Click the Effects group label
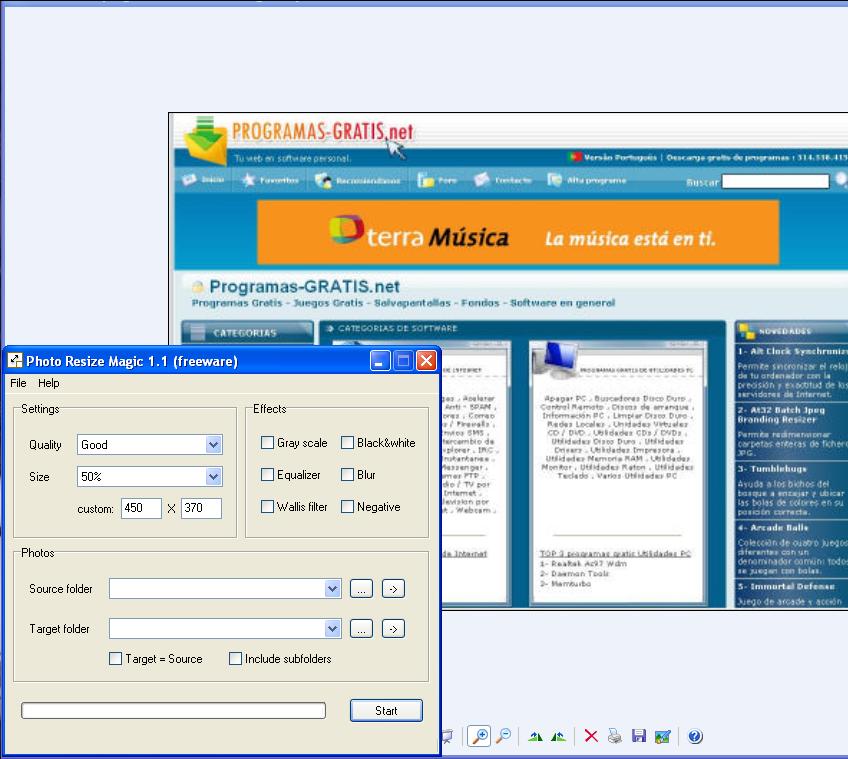Viewport: 848px width, 759px height. [x=270, y=409]
